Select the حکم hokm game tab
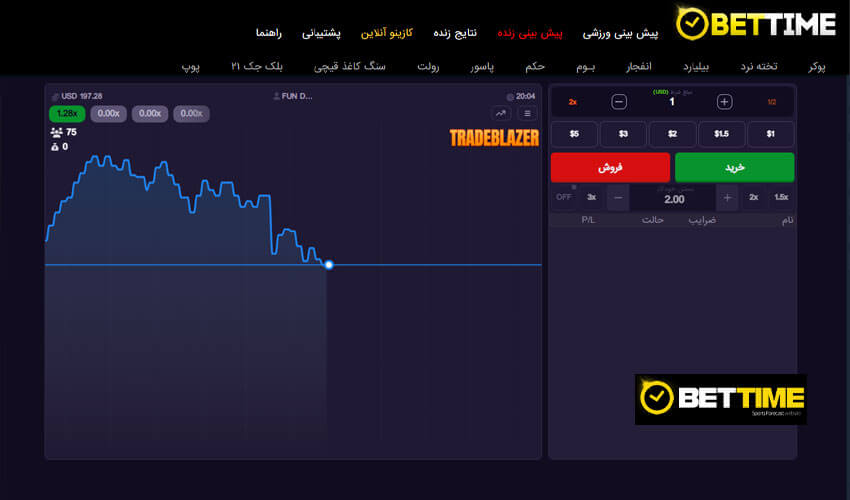This screenshot has height=500, width=850. [535, 66]
